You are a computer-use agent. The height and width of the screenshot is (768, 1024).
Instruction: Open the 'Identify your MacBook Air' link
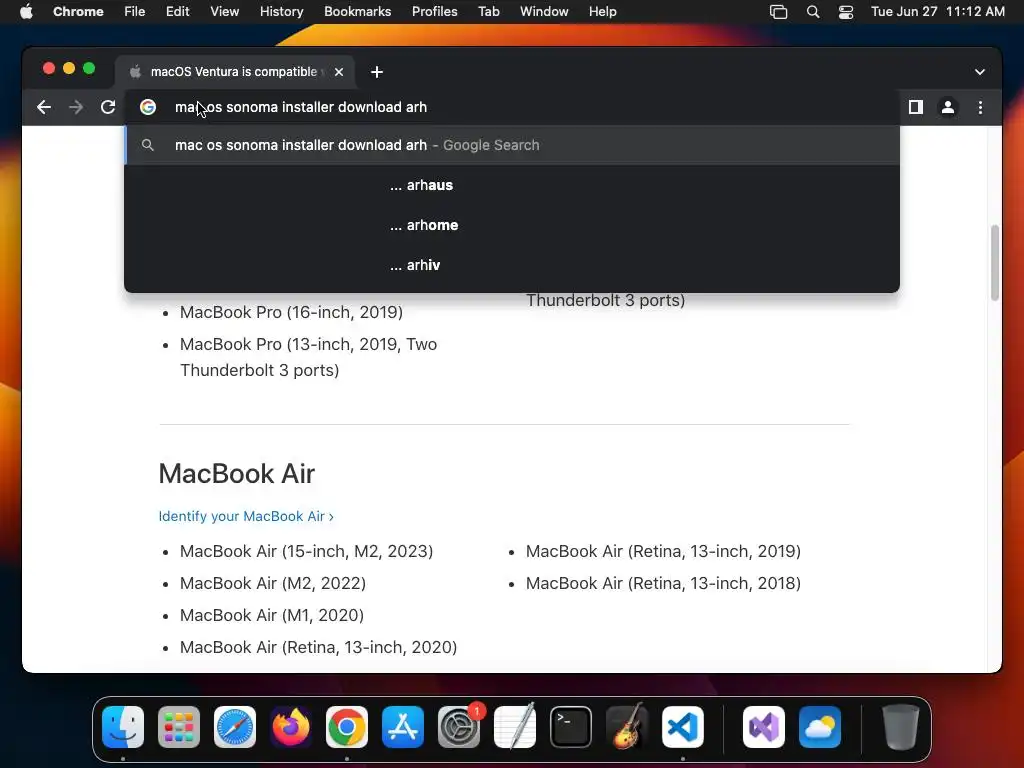click(246, 516)
